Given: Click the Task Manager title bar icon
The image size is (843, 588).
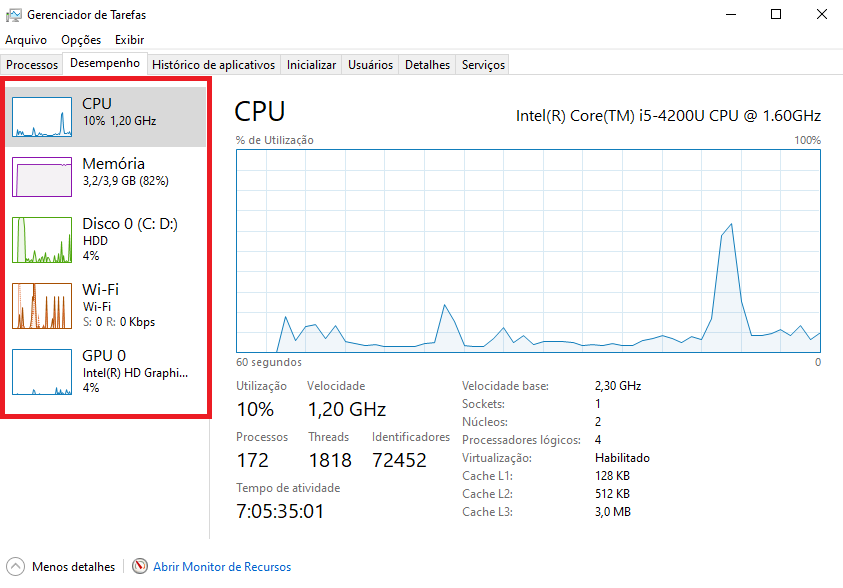Looking at the screenshot, I should [13, 15].
